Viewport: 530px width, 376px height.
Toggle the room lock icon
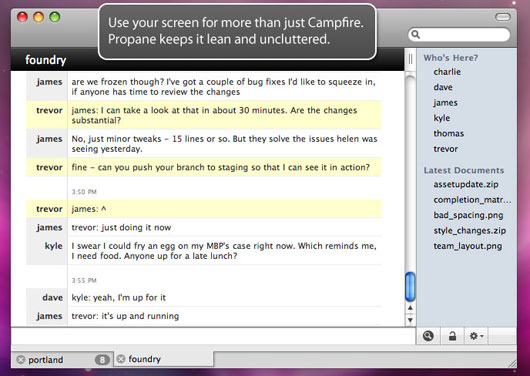(x=452, y=336)
